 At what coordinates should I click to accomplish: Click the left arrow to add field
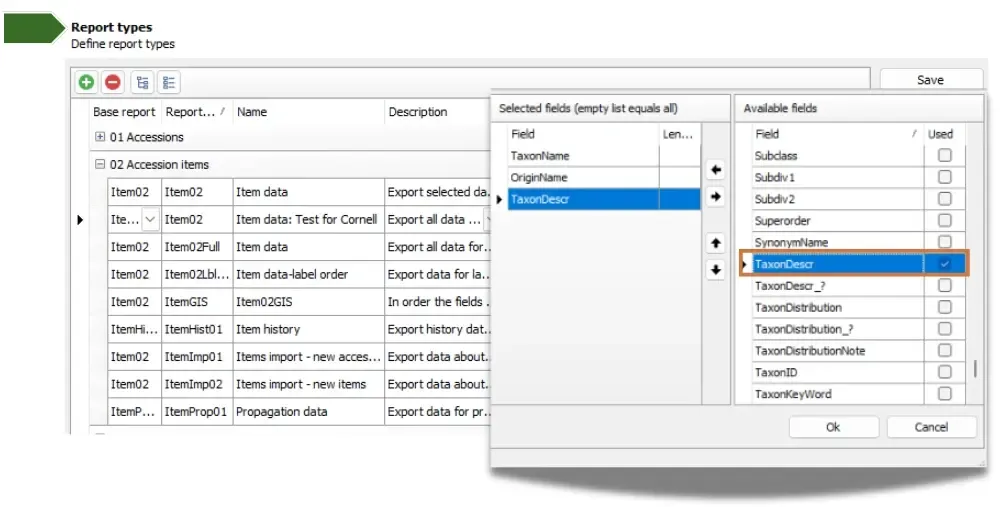pyautogui.click(x=716, y=170)
